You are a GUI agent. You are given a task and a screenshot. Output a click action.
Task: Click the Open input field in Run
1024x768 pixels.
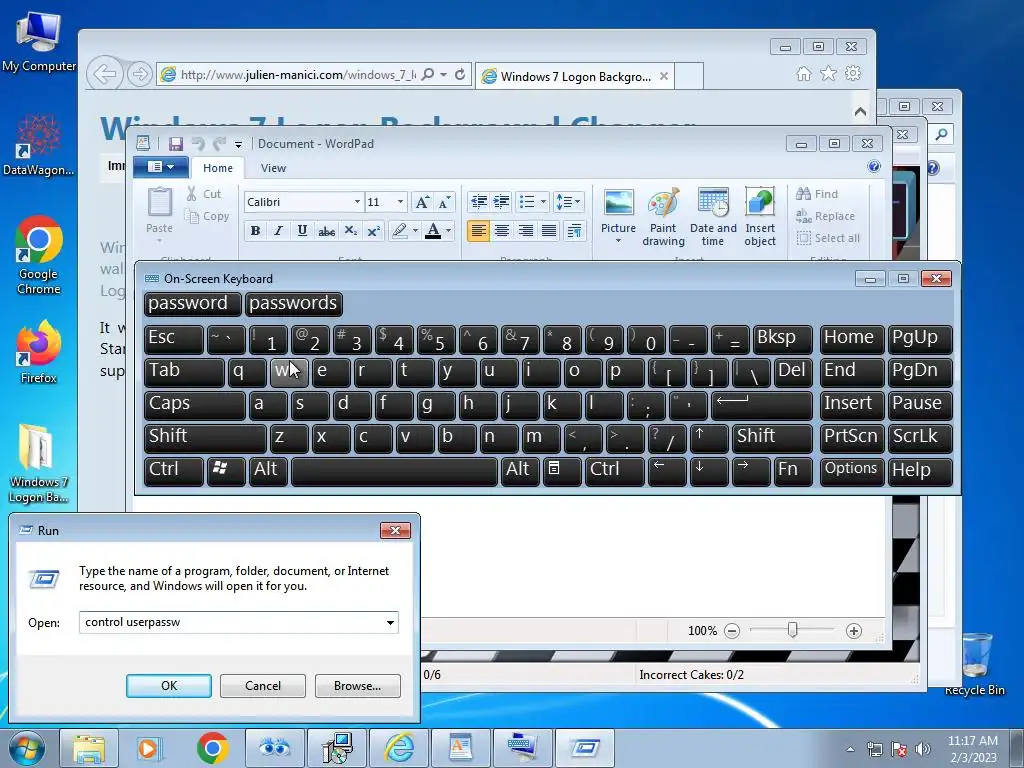[x=238, y=622]
